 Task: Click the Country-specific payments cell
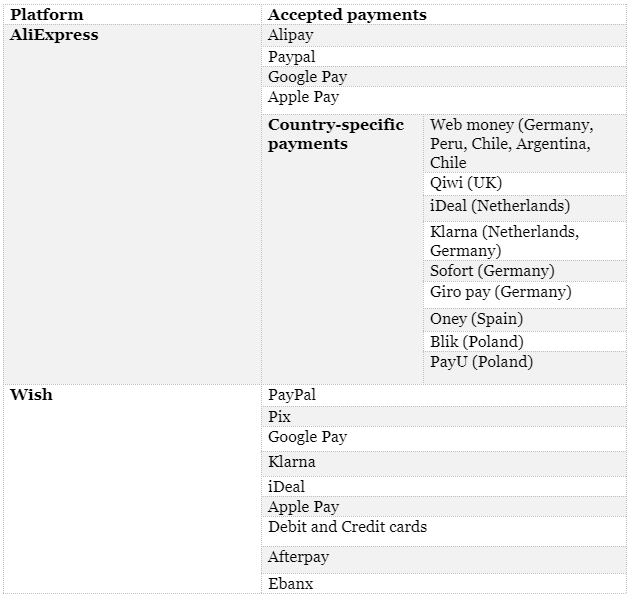tap(336, 134)
